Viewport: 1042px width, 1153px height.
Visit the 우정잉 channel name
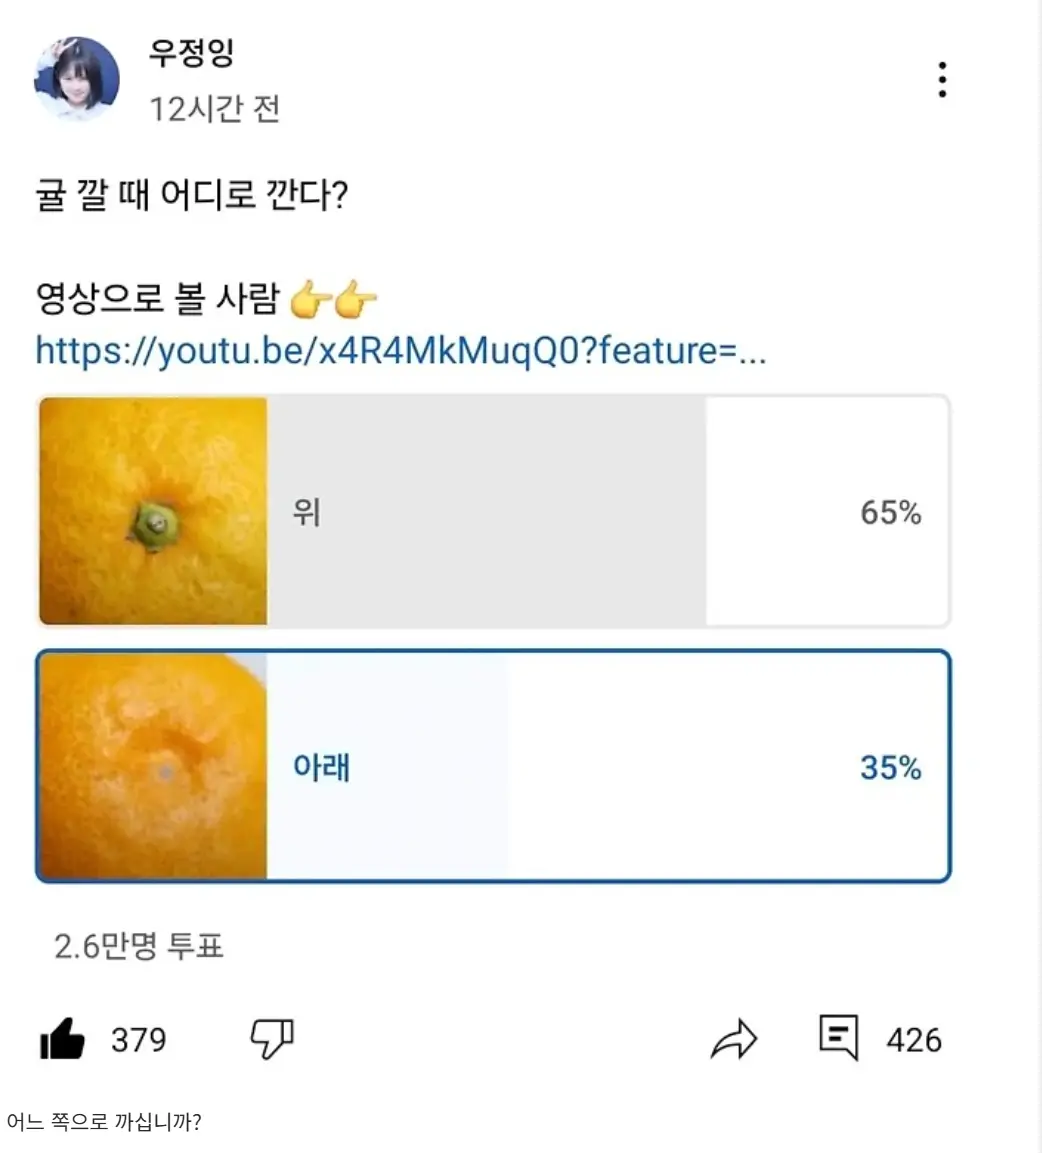click(x=191, y=52)
